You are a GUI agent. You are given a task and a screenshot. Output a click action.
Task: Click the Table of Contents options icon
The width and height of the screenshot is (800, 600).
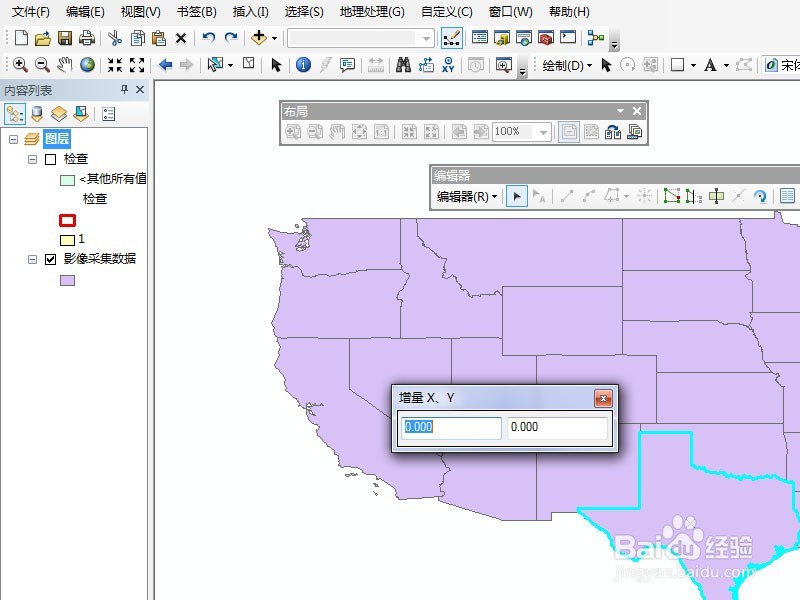tap(108, 114)
